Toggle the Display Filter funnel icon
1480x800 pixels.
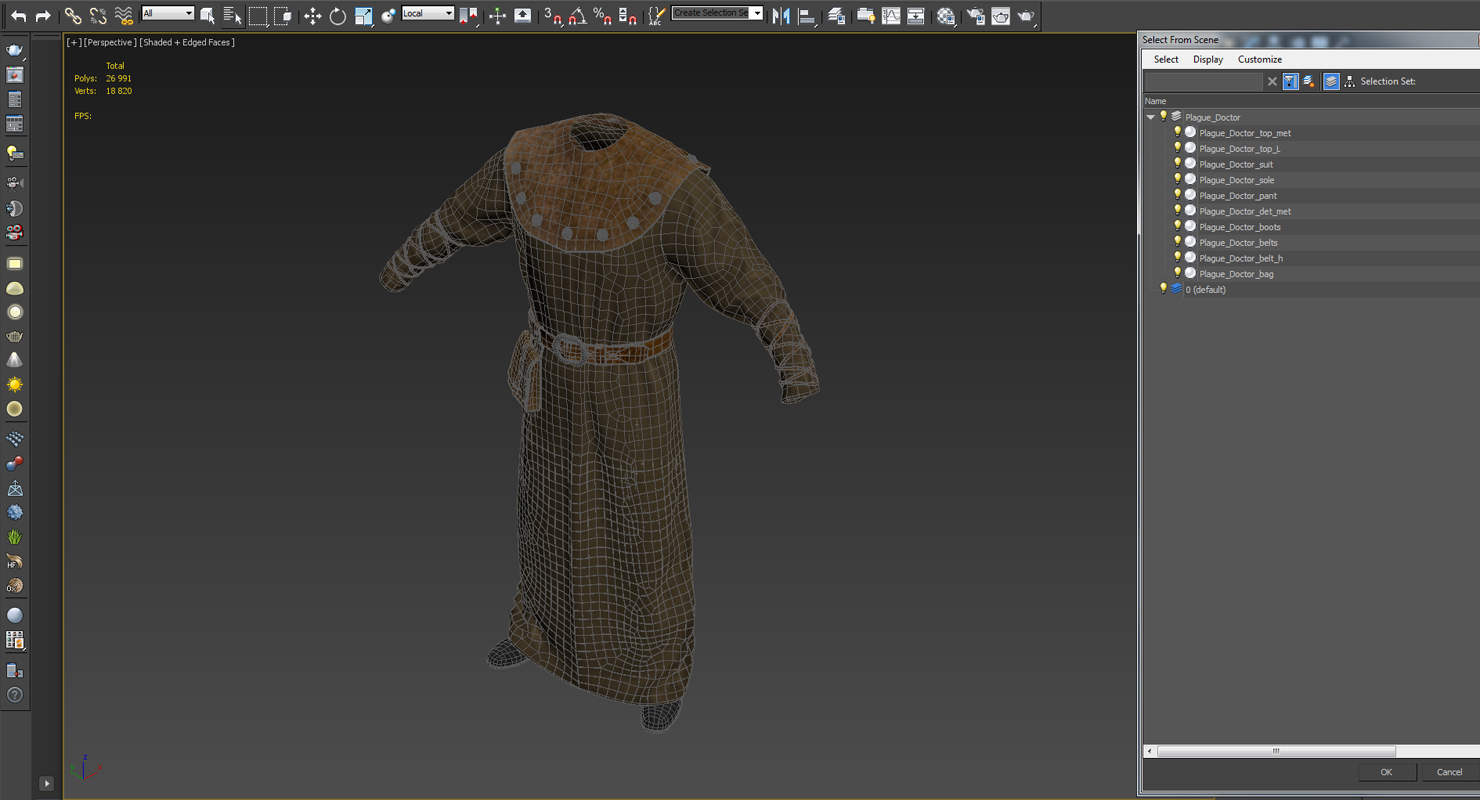point(1291,82)
